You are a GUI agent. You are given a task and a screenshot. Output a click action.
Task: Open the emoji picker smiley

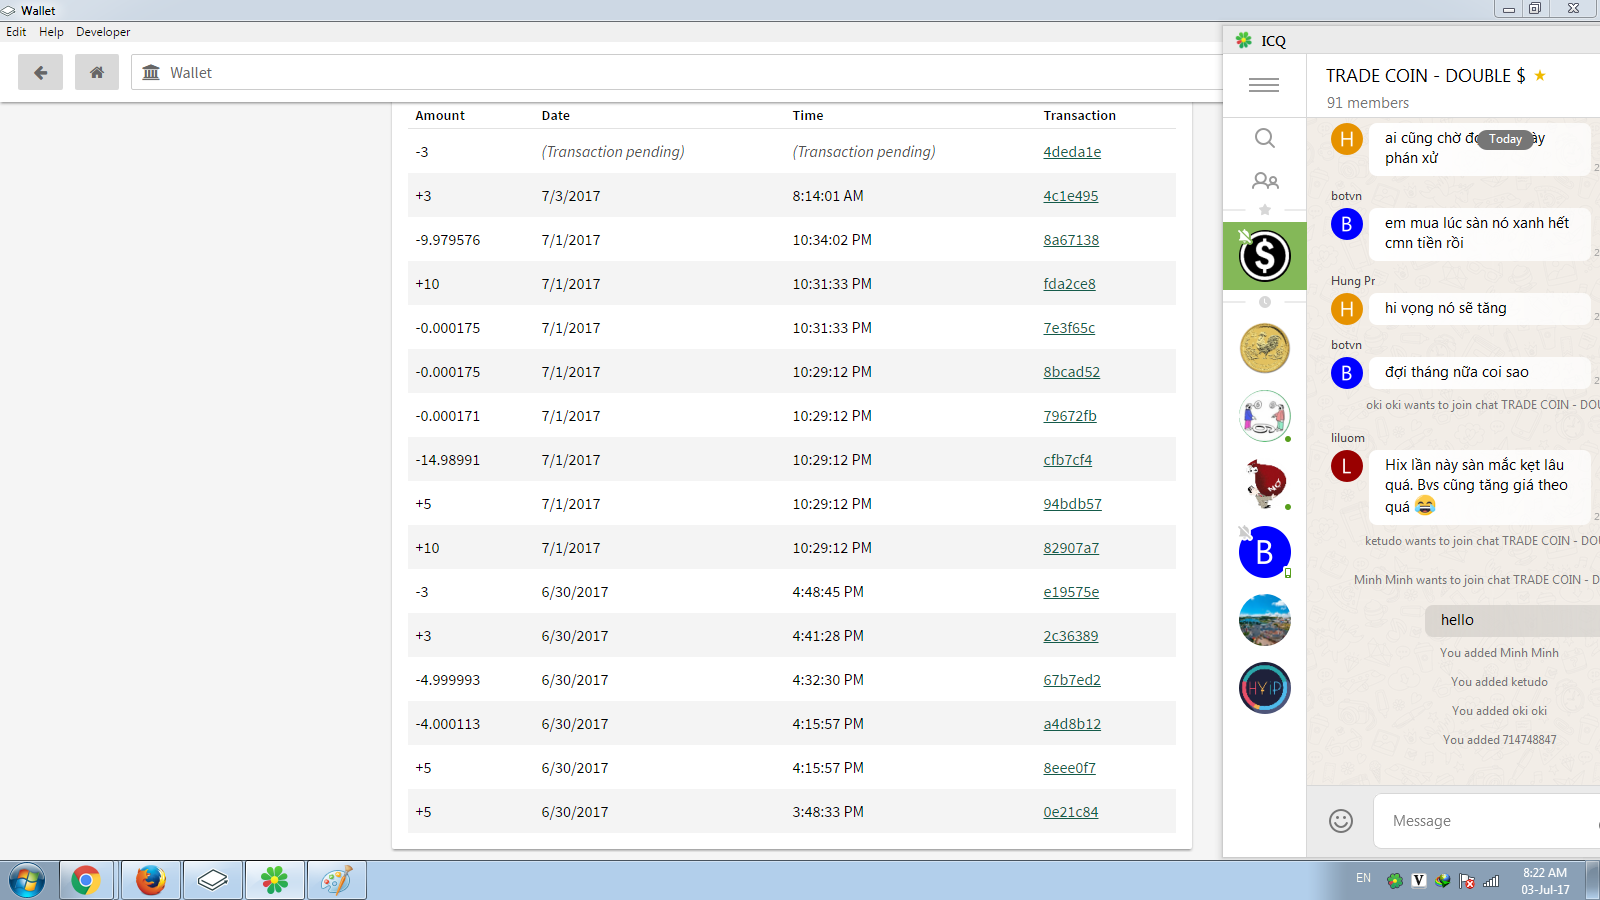(1340, 821)
